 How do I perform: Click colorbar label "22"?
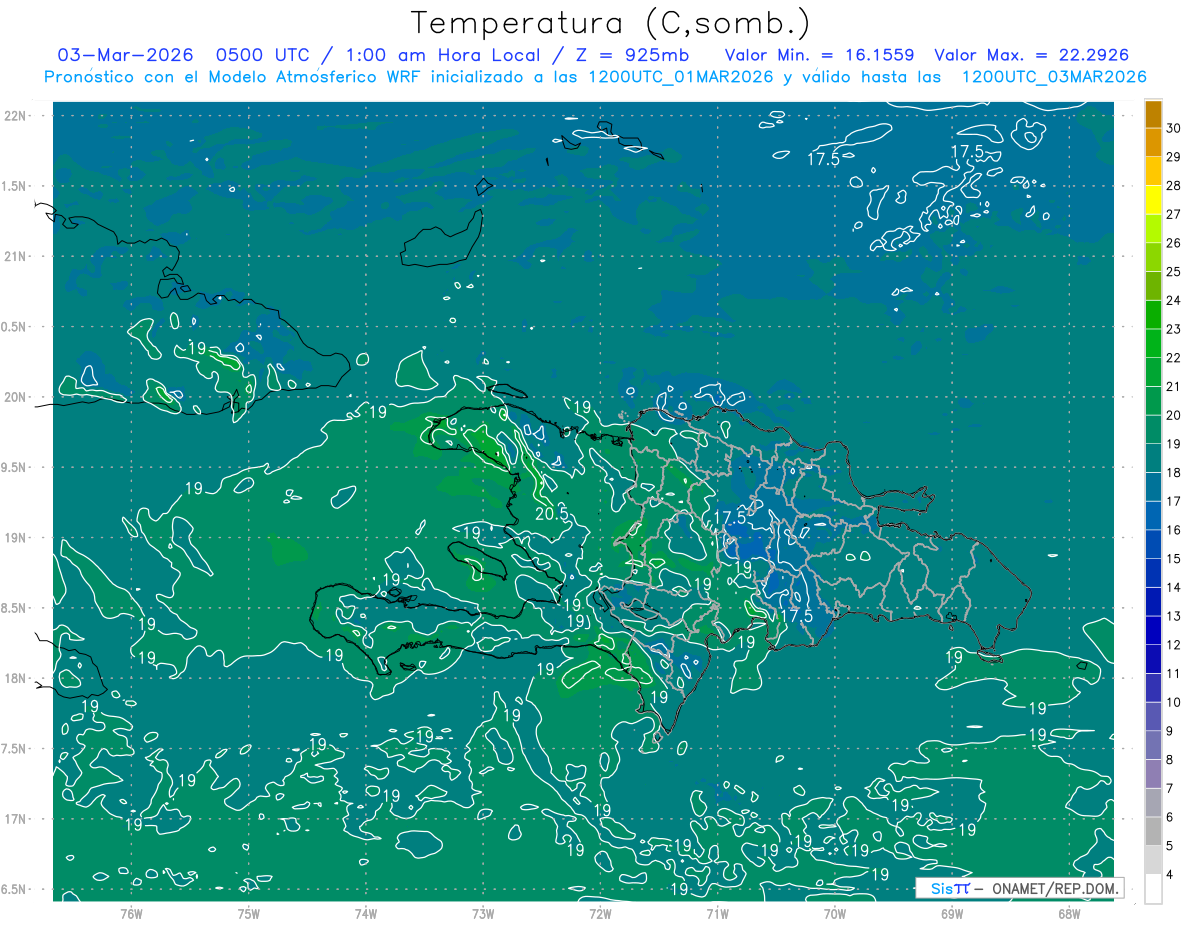coord(1174,358)
